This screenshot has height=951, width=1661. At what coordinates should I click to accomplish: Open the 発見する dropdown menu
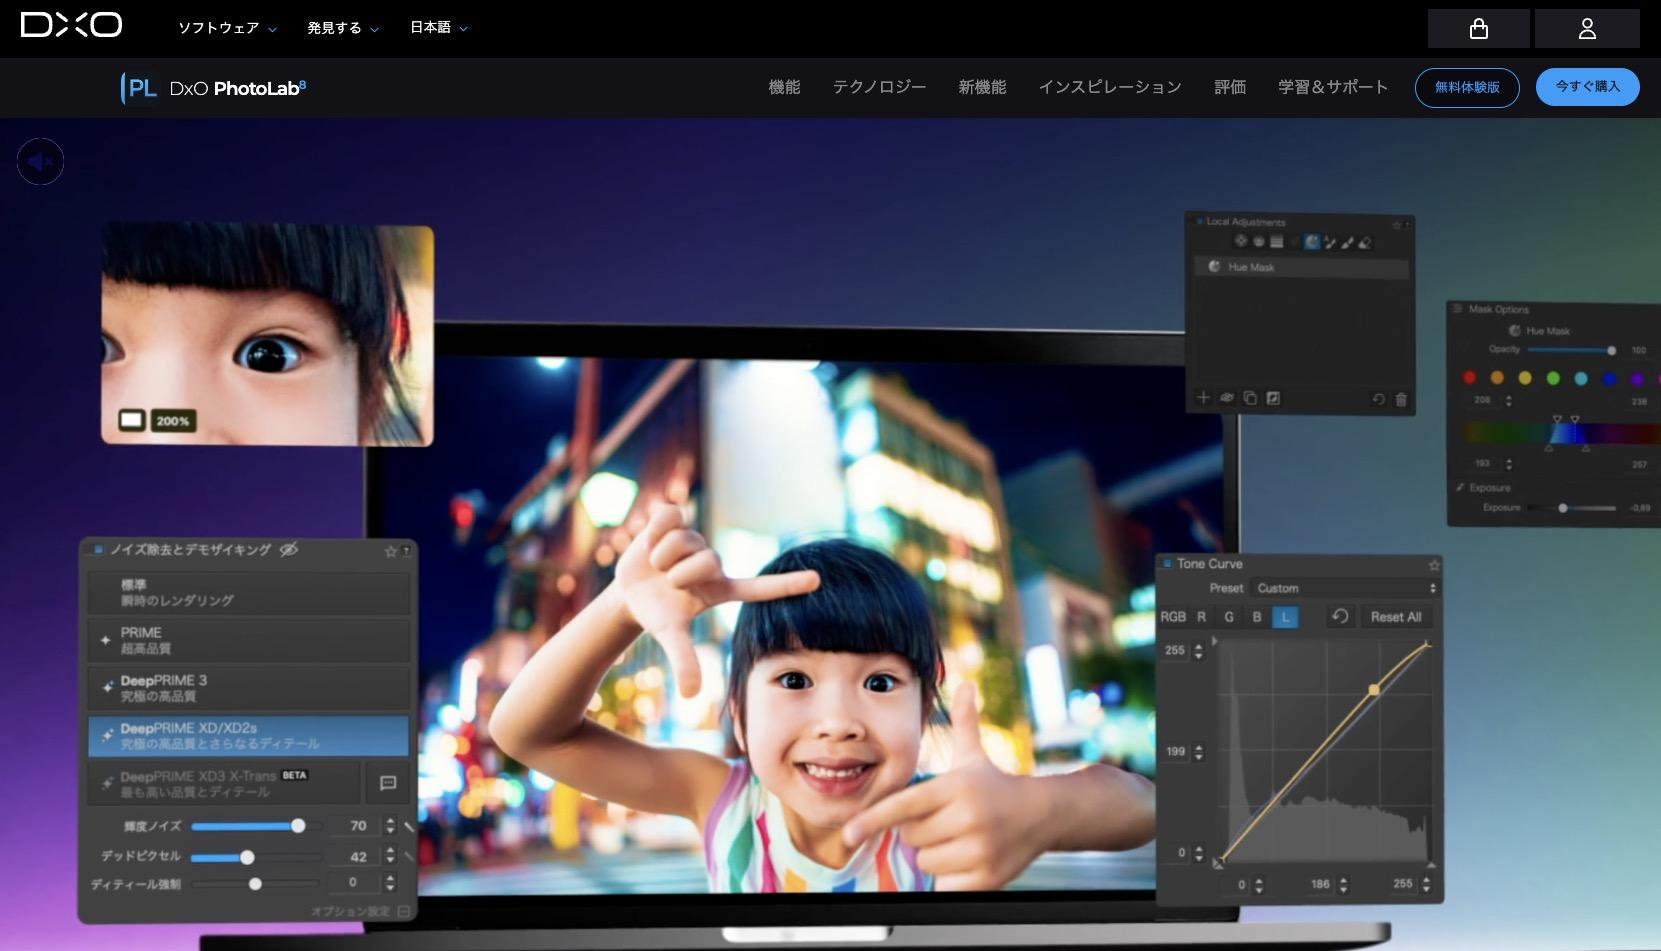coord(343,28)
